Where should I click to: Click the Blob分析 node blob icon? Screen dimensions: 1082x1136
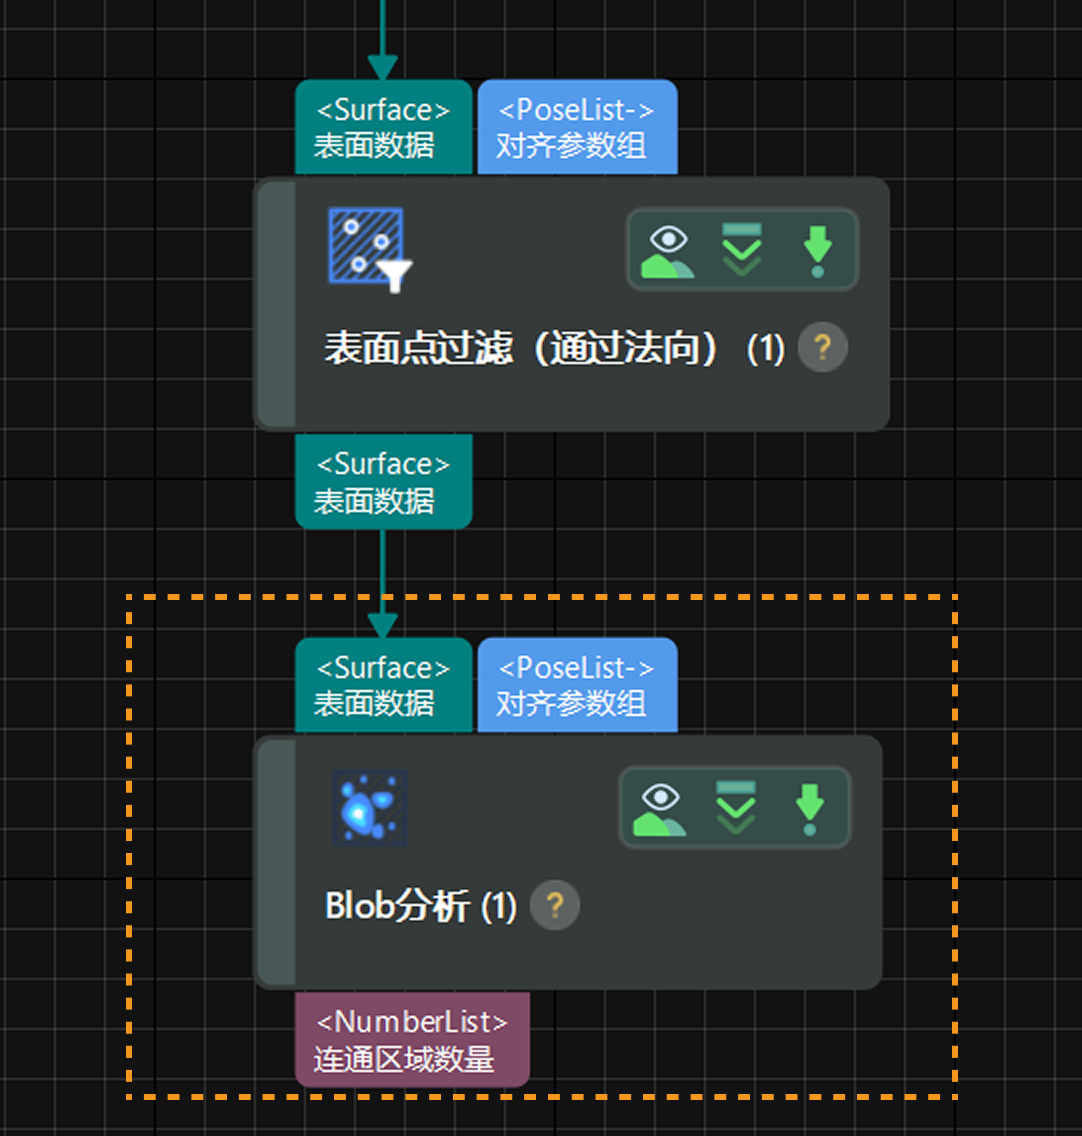(x=370, y=808)
